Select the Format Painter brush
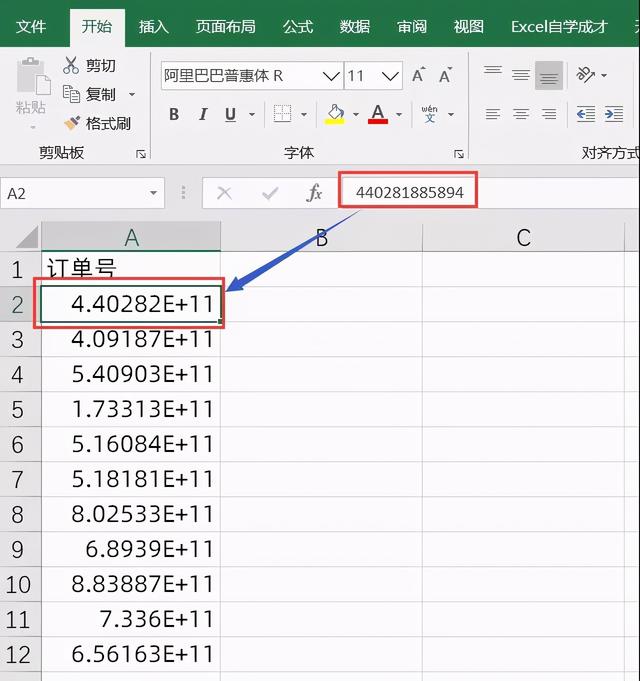The height and width of the screenshot is (681, 640). tap(72, 123)
